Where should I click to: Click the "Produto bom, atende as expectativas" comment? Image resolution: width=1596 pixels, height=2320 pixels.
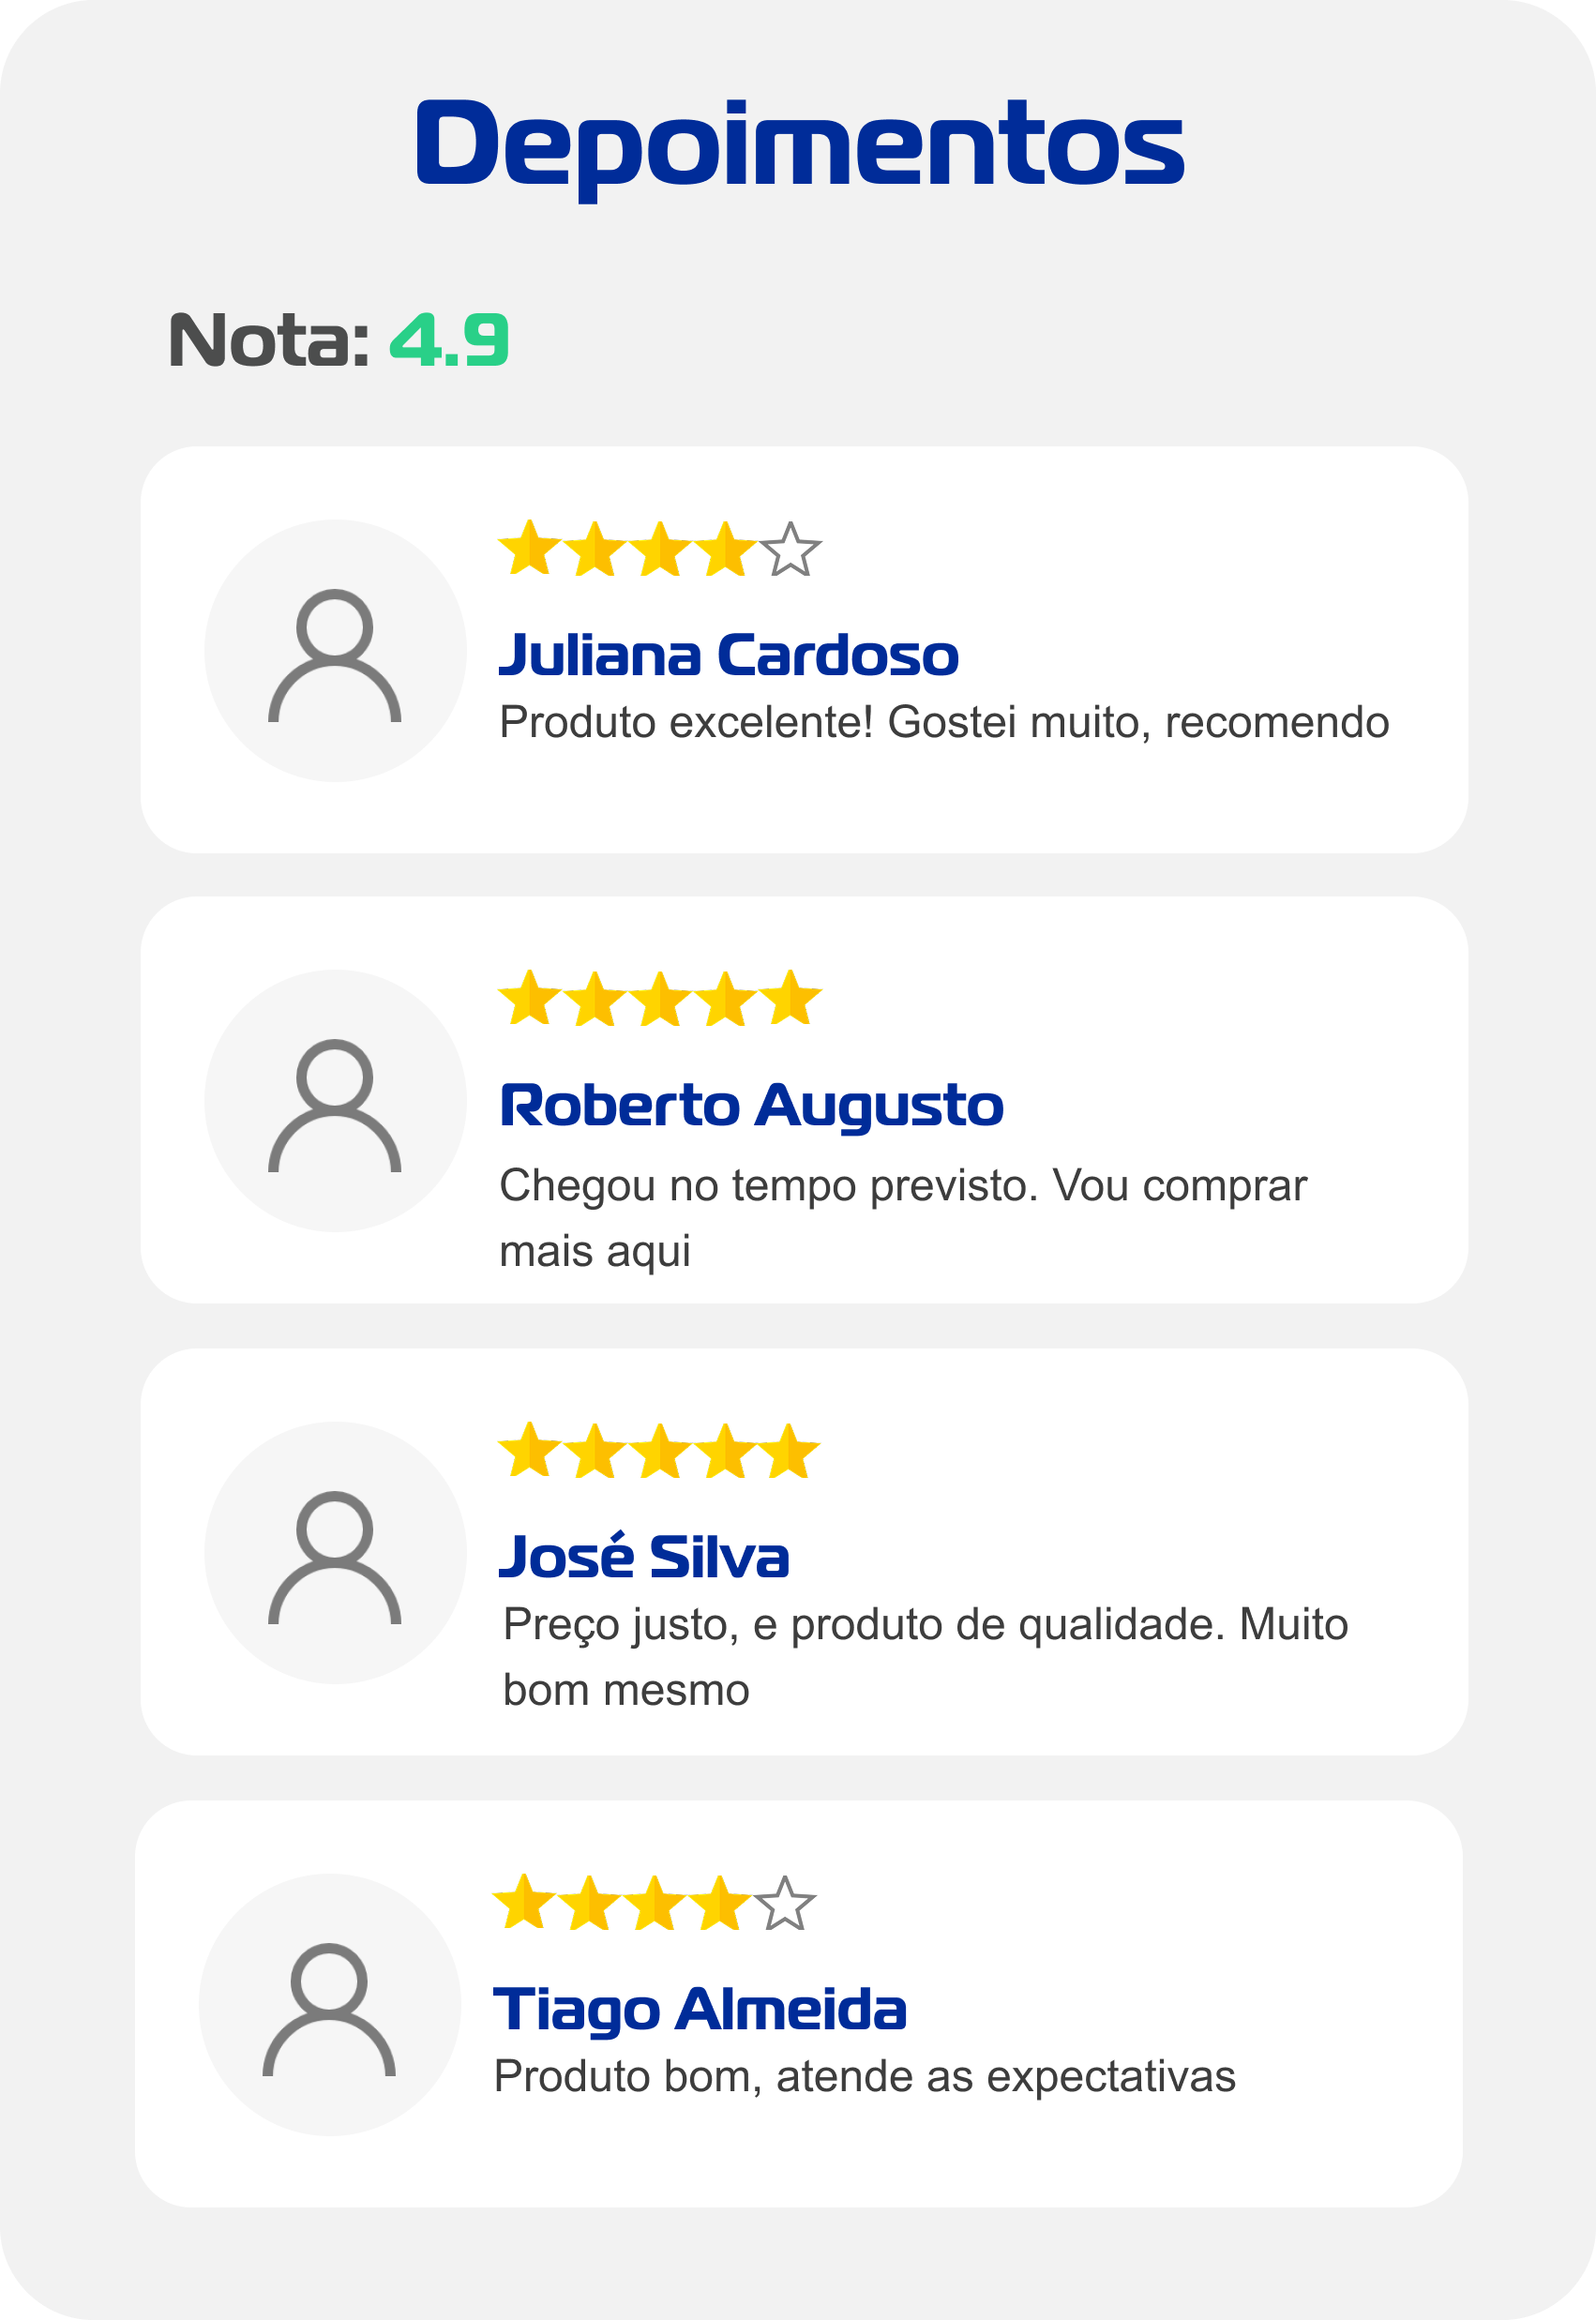[x=864, y=2076]
